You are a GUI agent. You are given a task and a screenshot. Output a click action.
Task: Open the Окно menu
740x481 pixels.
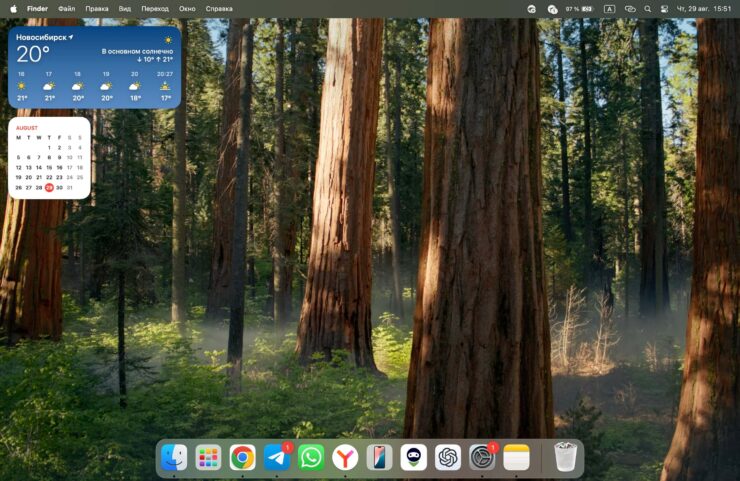(x=187, y=8)
